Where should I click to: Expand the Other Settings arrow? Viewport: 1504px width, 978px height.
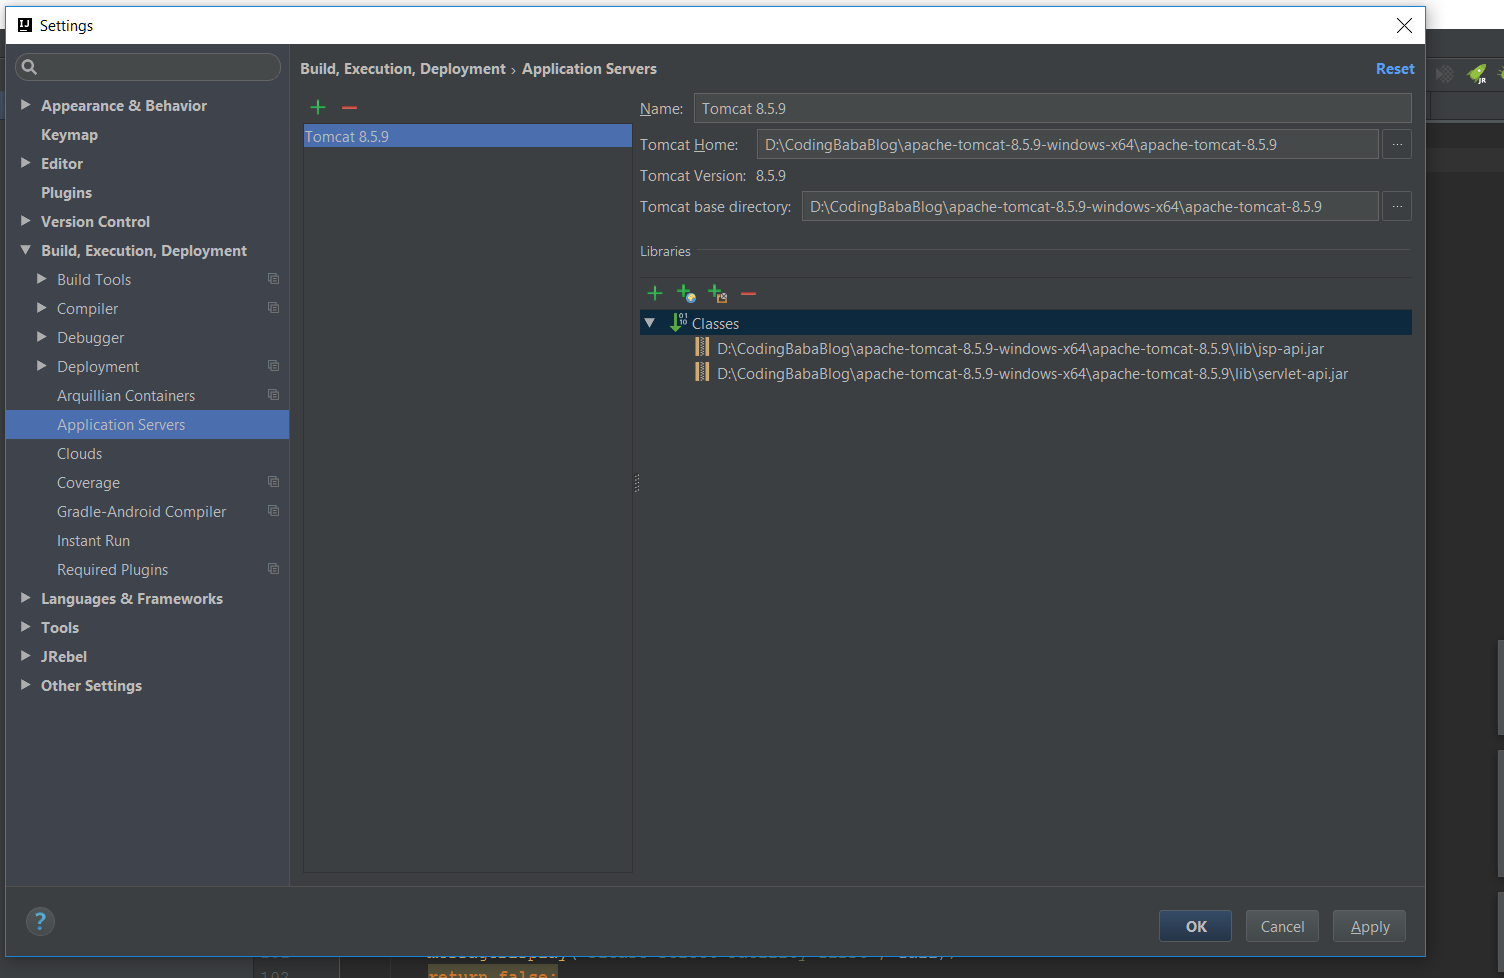tap(26, 684)
